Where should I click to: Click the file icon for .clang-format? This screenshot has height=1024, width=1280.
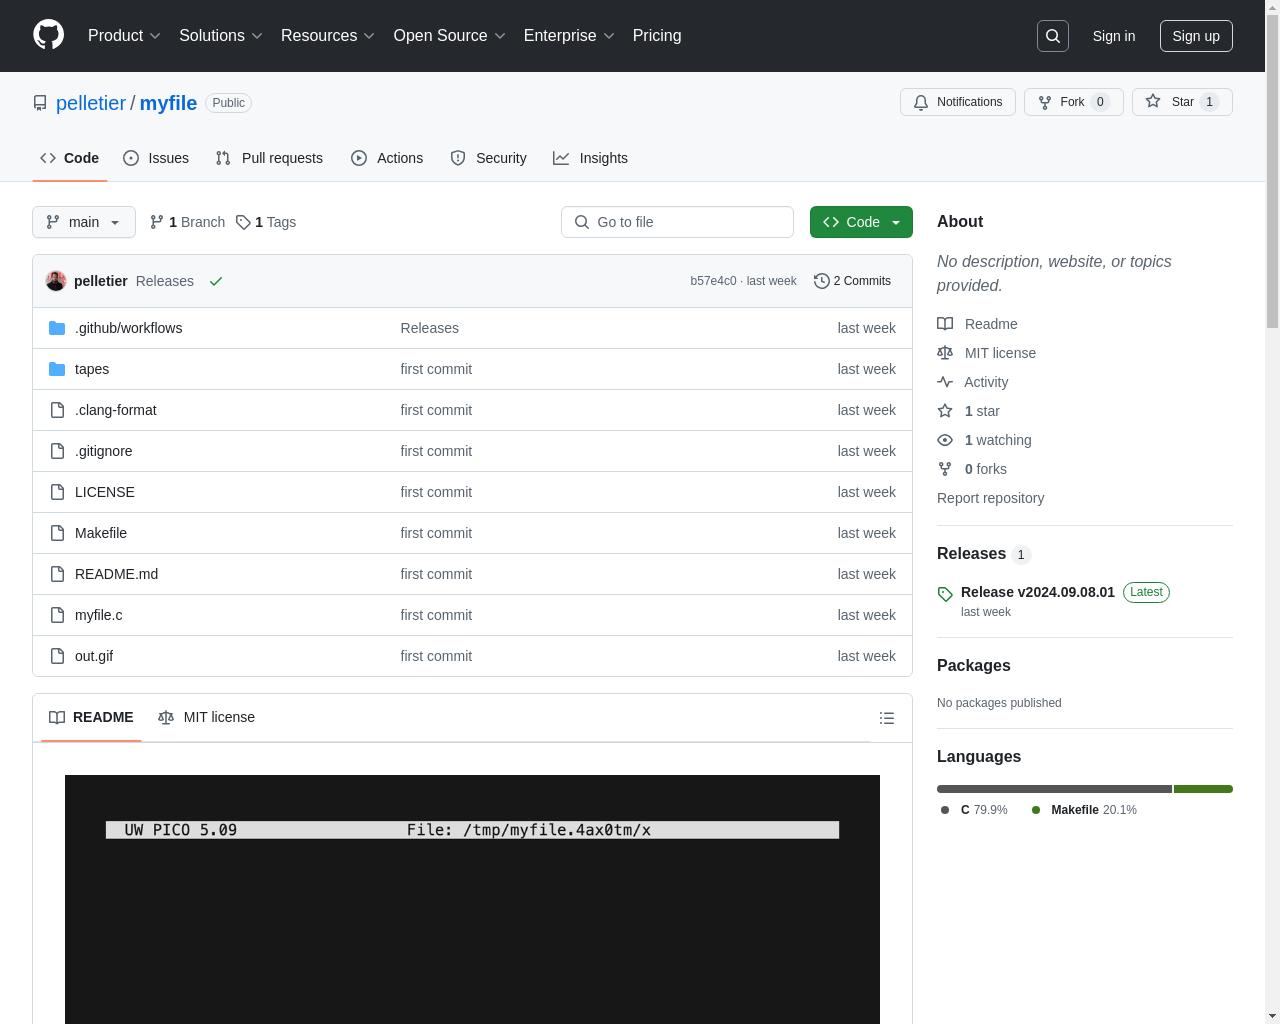pos(57,410)
